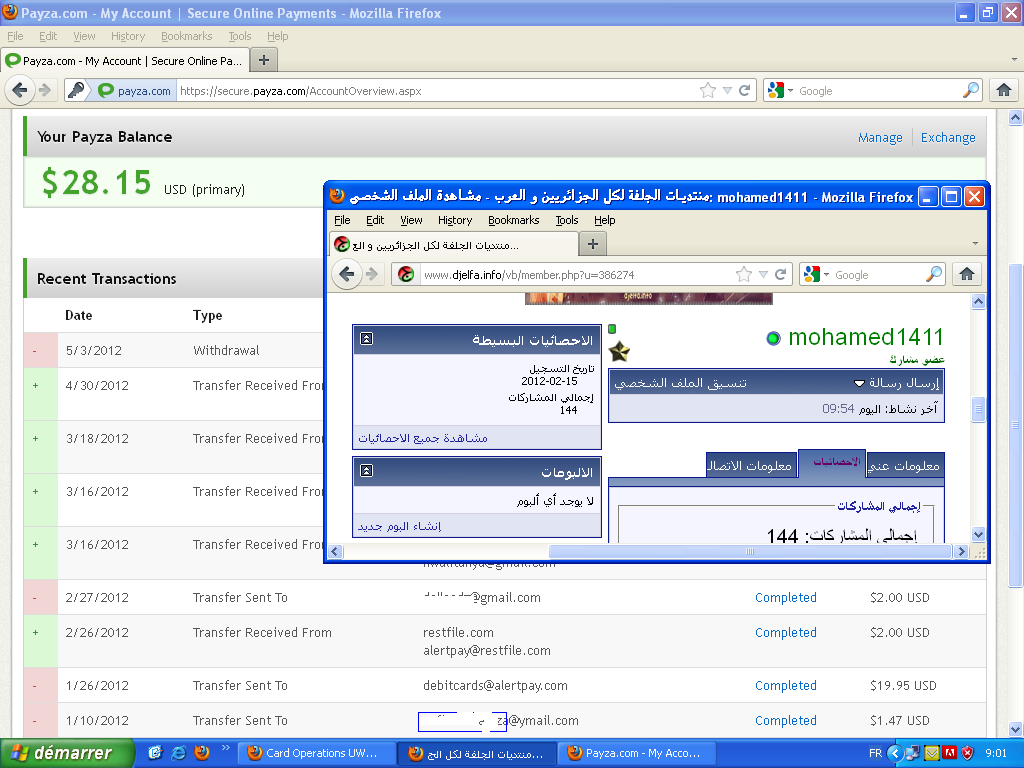
Task: Click the djelfa window vertical scrollbar thumb
Action: pyautogui.click(x=978, y=409)
